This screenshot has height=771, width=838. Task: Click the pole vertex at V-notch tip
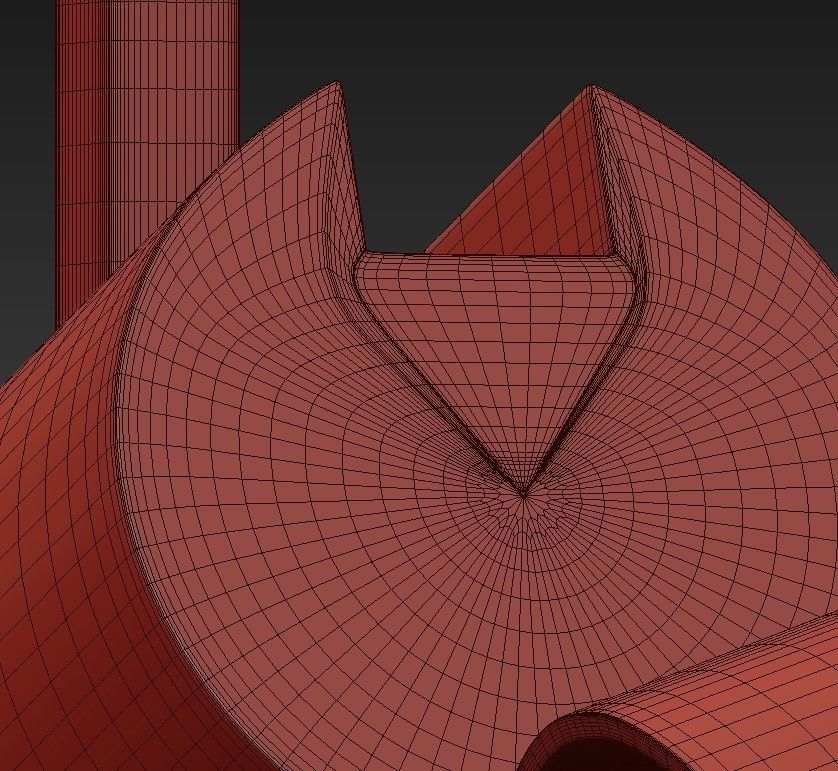coord(523,496)
